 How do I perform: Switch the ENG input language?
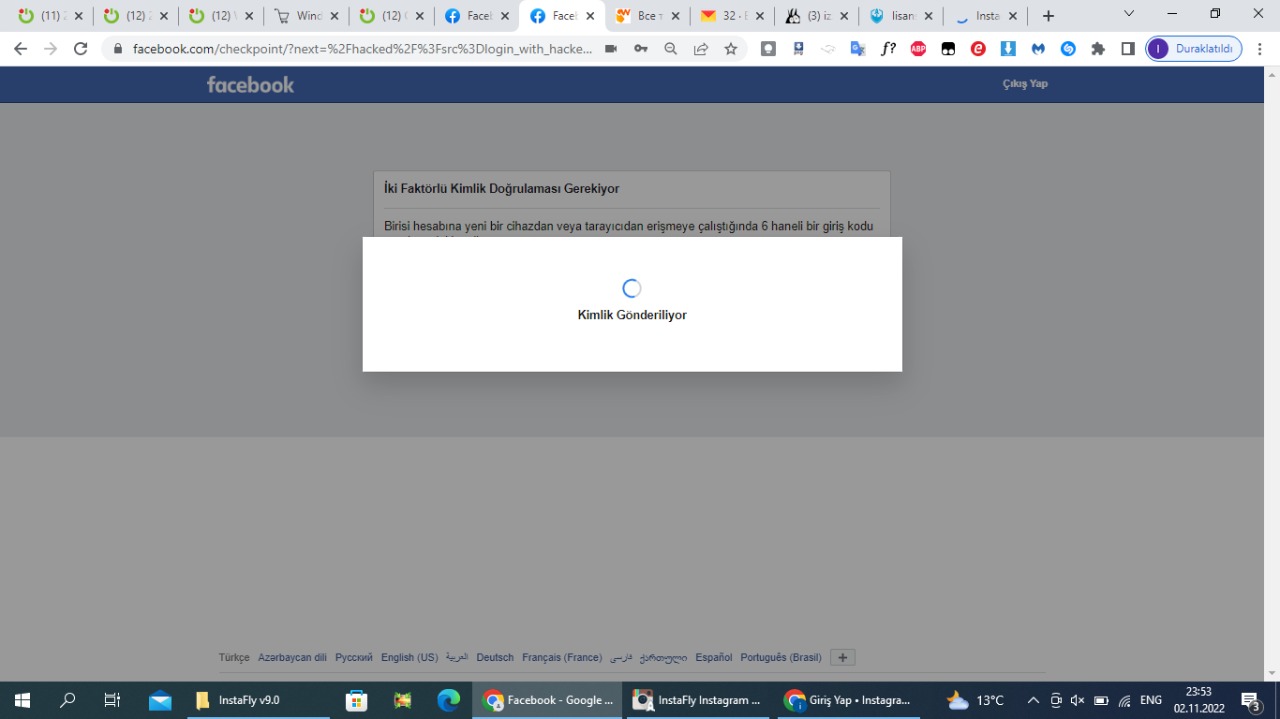(1151, 700)
